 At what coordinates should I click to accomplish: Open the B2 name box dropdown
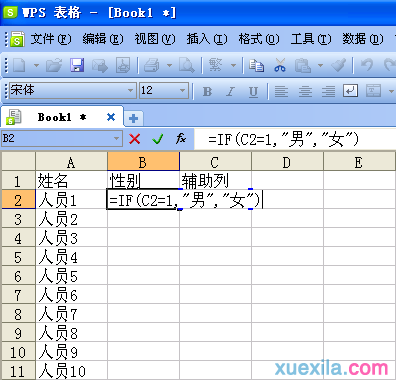click(x=116, y=138)
